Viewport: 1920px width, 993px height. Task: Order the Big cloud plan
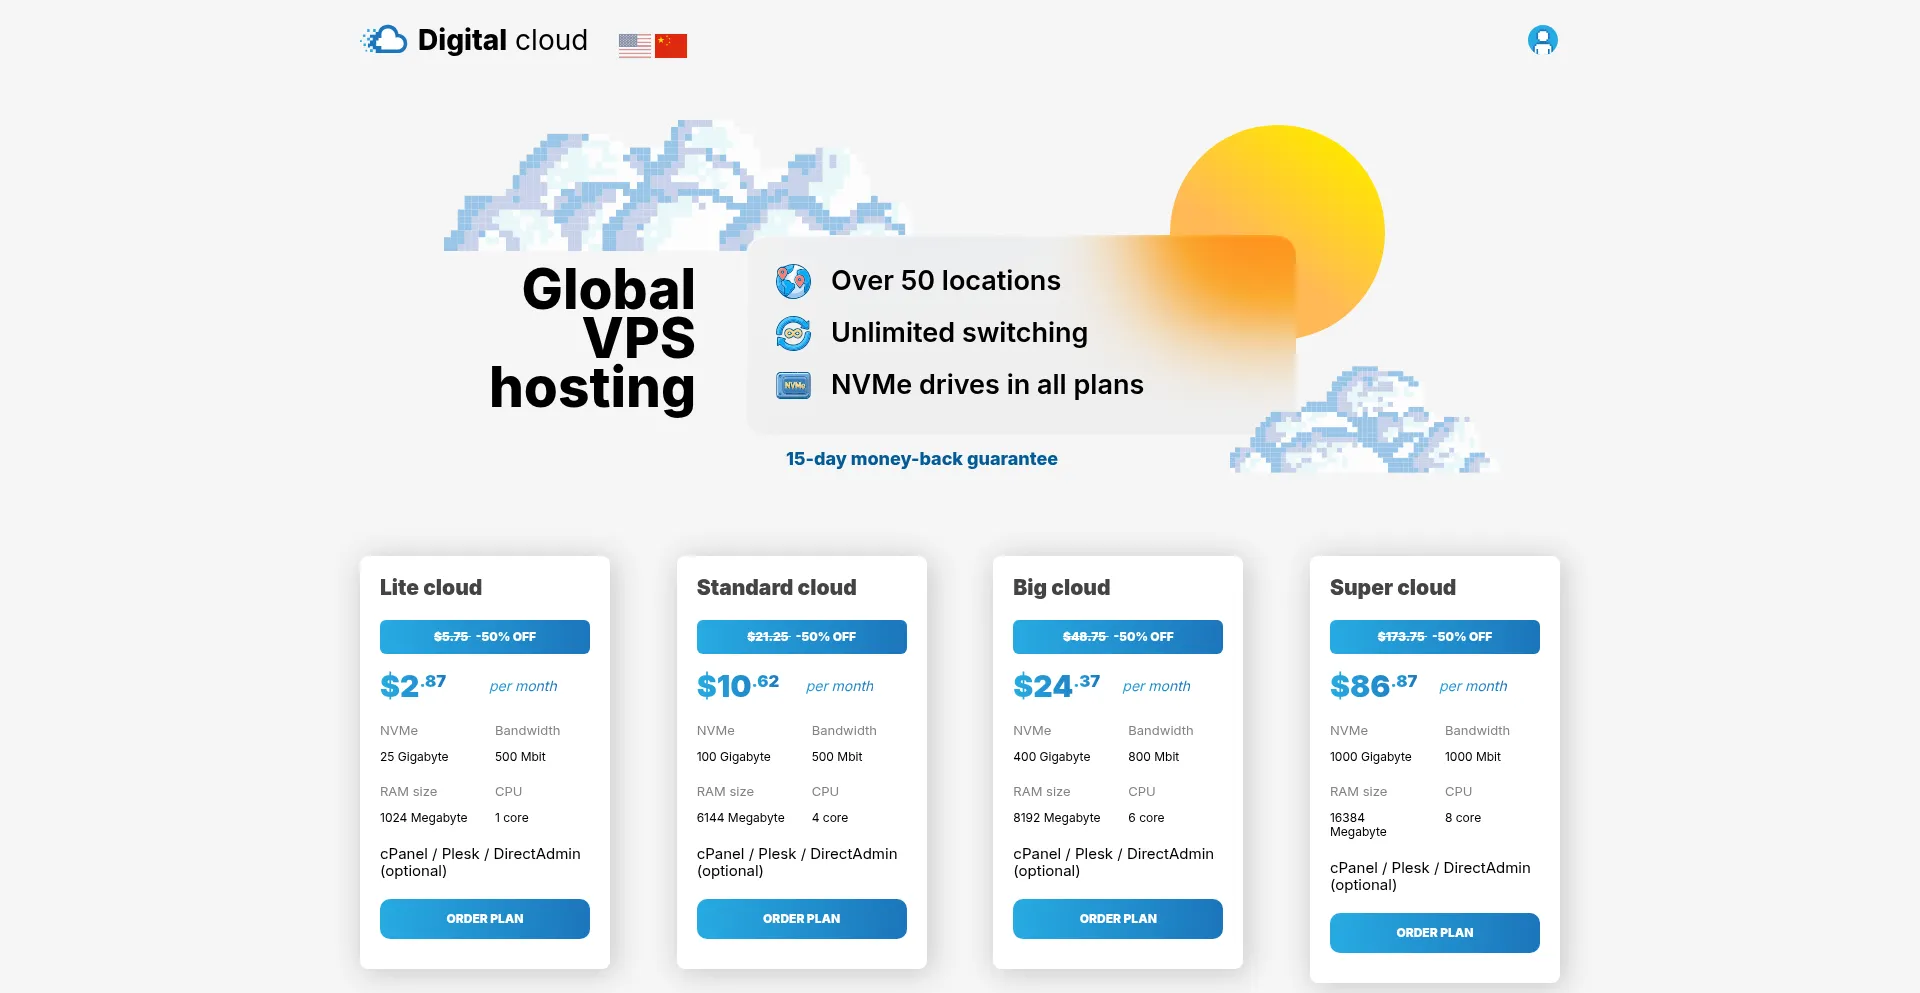pos(1117,918)
